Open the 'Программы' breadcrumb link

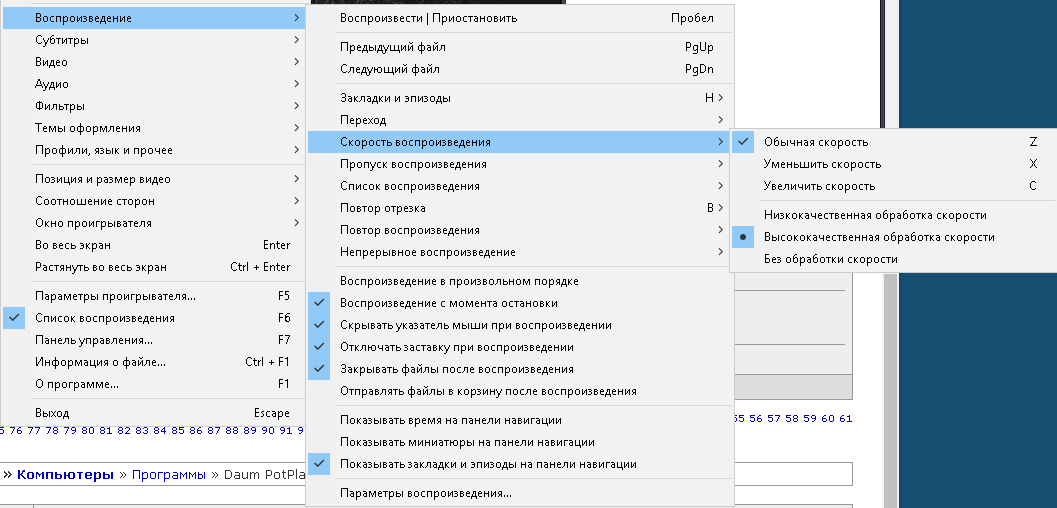click(169, 474)
